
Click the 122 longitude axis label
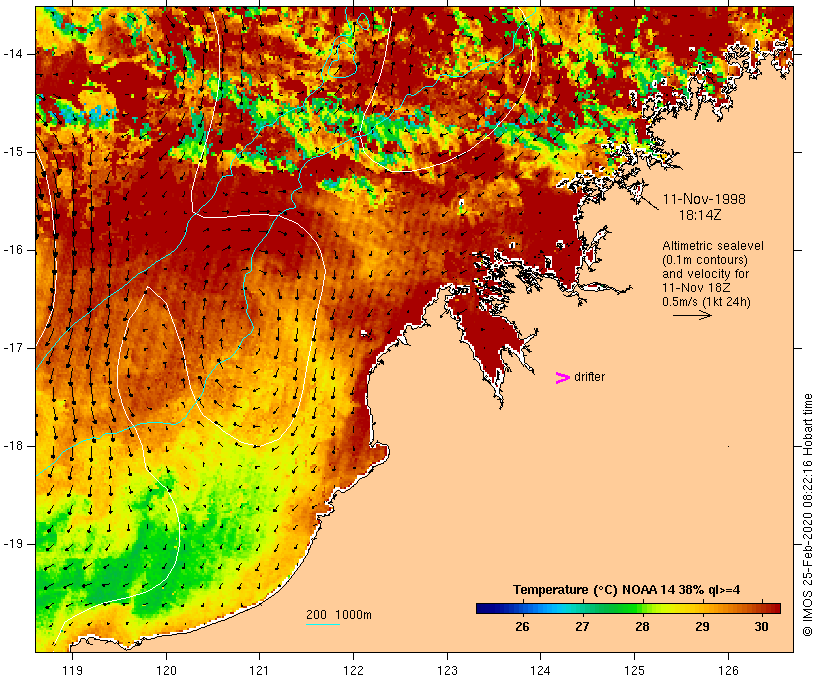pyautogui.click(x=353, y=670)
